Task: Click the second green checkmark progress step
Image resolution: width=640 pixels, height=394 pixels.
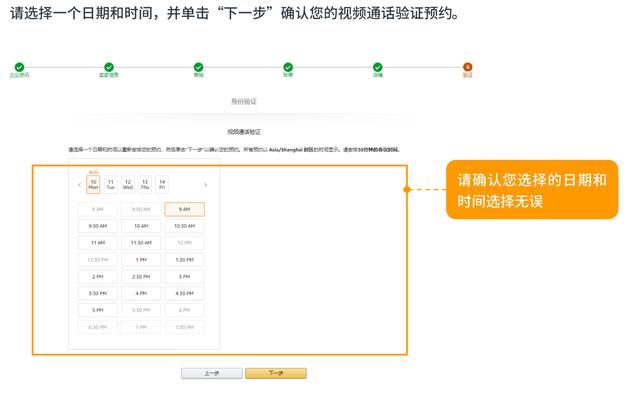Action: click(x=109, y=67)
